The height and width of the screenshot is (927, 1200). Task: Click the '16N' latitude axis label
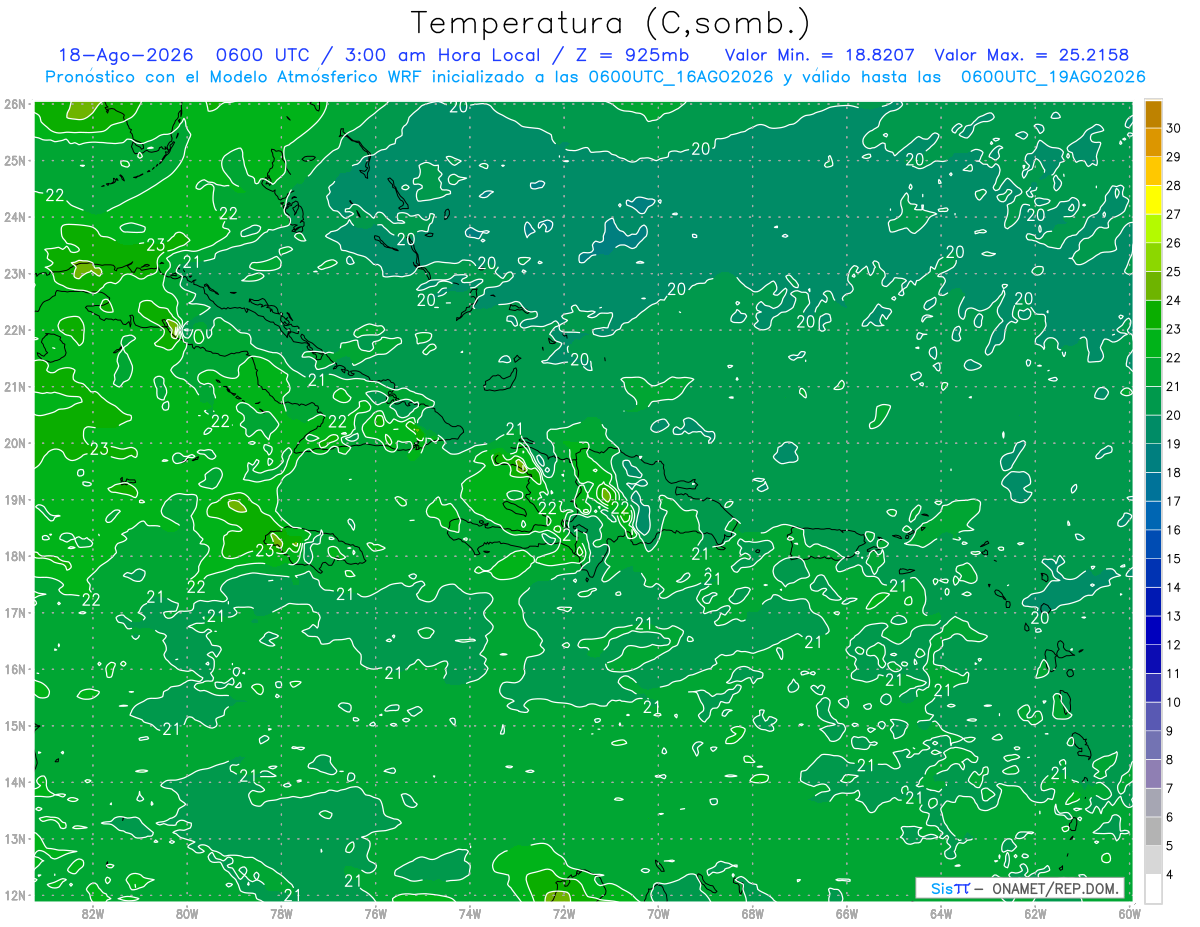[15, 669]
